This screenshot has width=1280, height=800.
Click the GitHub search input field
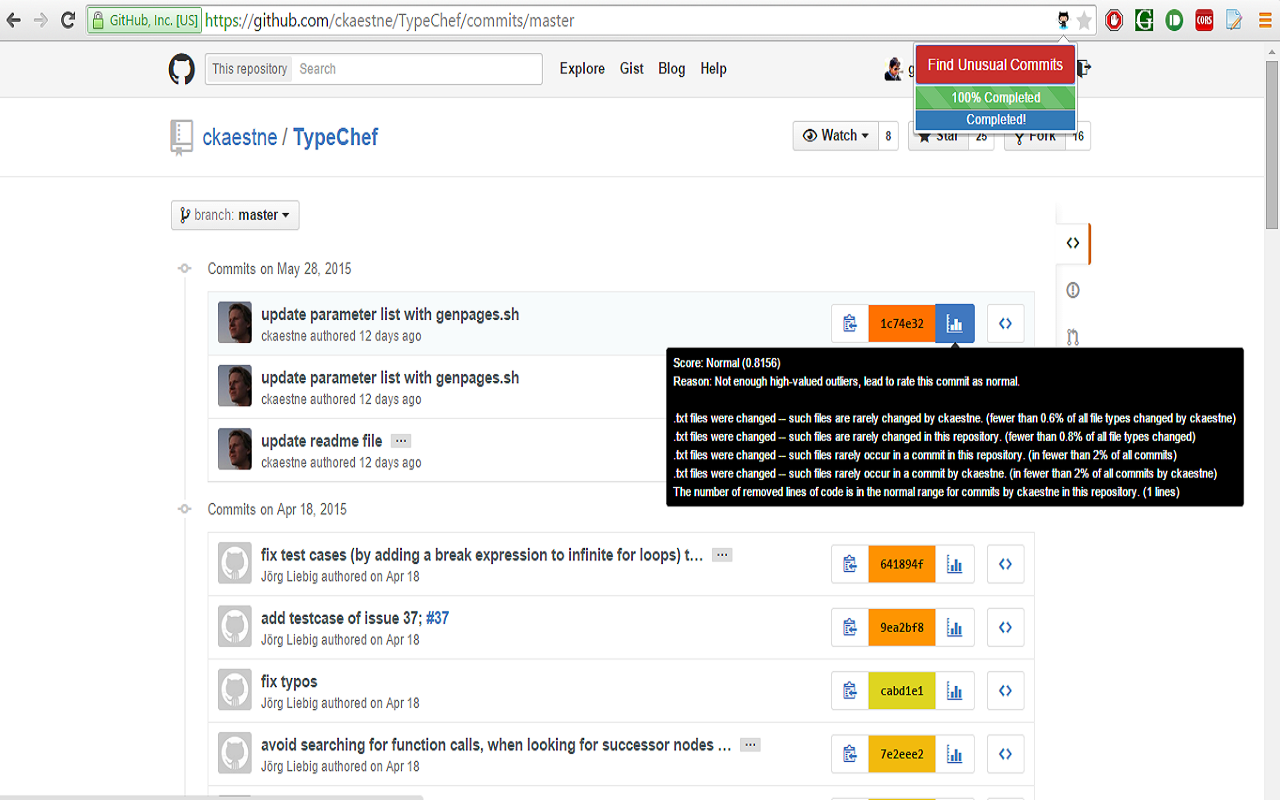click(418, 69)
